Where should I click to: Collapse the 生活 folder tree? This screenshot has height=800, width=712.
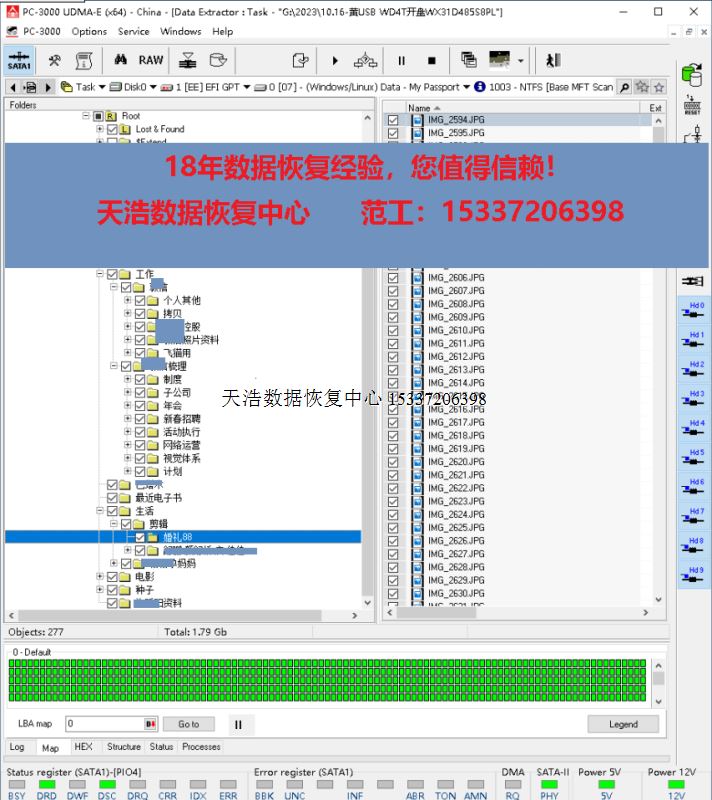coord(99,511)
